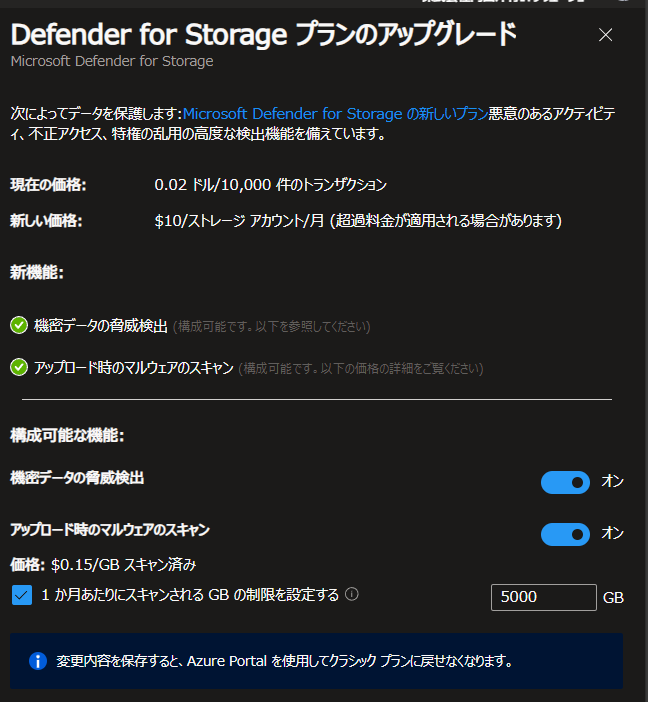Click blue info icon in Azure Portal notice

[x=38, y=661]
